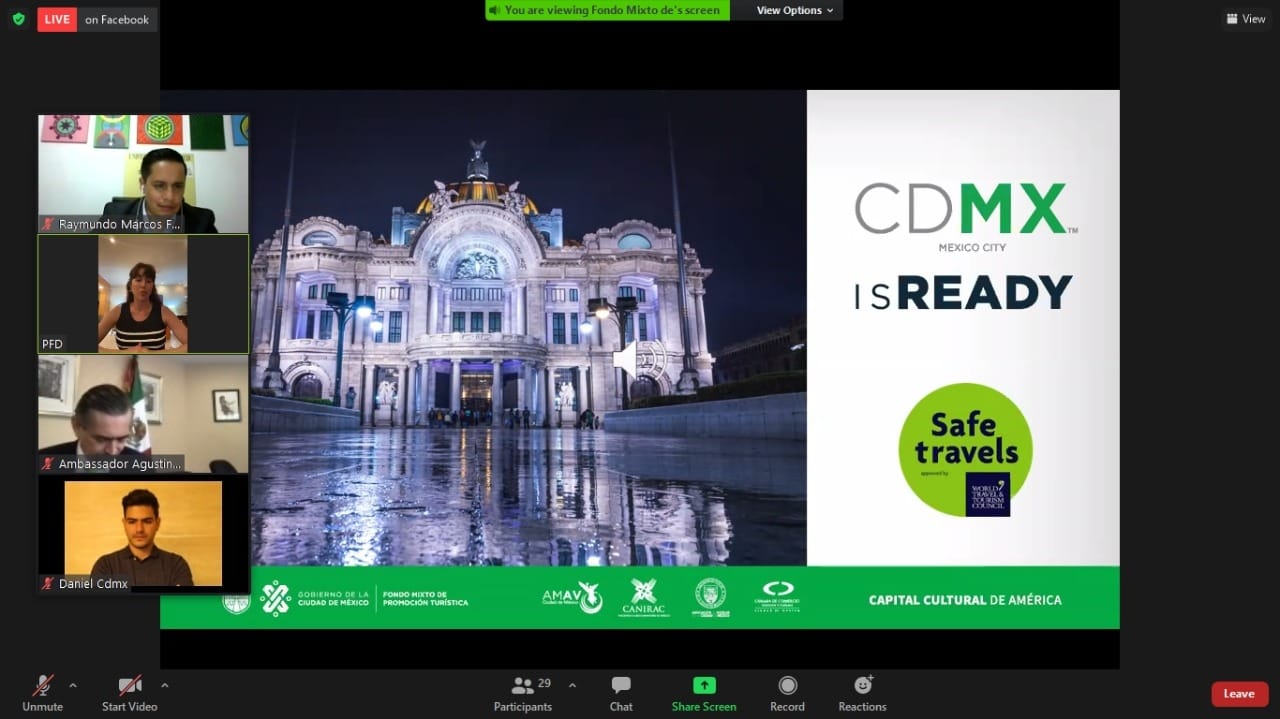Click the muted mic icon next to Raymundo Marcos
1280x719 pixels.
pyautogui.click(x=48, y=224)
